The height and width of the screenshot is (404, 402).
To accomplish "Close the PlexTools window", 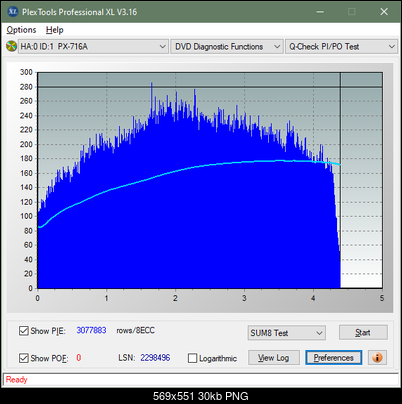I will tap(384, 12).
